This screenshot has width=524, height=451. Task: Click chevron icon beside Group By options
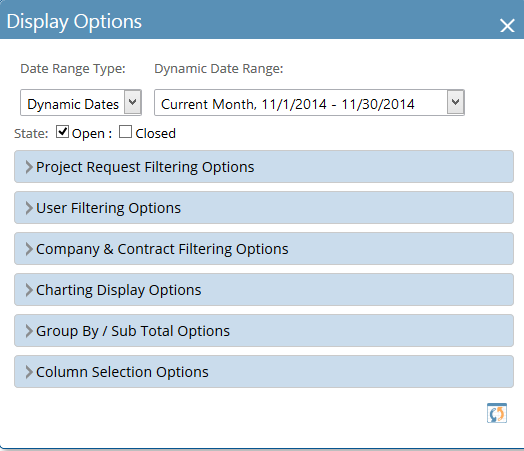tap(29, 331)
